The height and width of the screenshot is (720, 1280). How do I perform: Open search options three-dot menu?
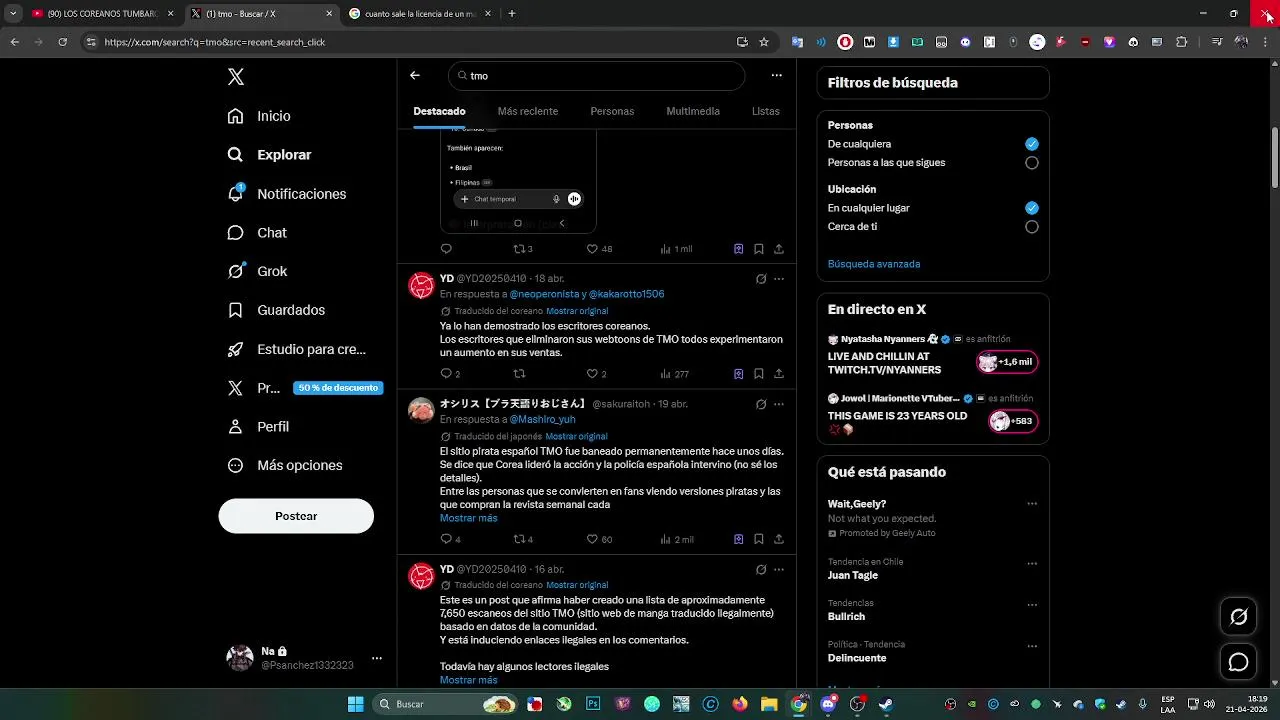click(776, 75)
